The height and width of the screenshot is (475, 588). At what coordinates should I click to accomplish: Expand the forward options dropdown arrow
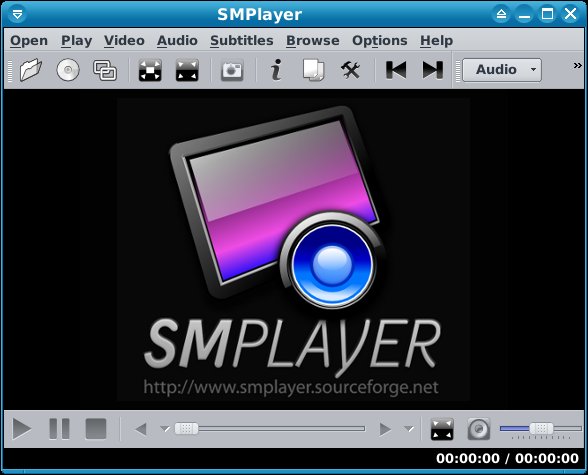tap(409, 429)
